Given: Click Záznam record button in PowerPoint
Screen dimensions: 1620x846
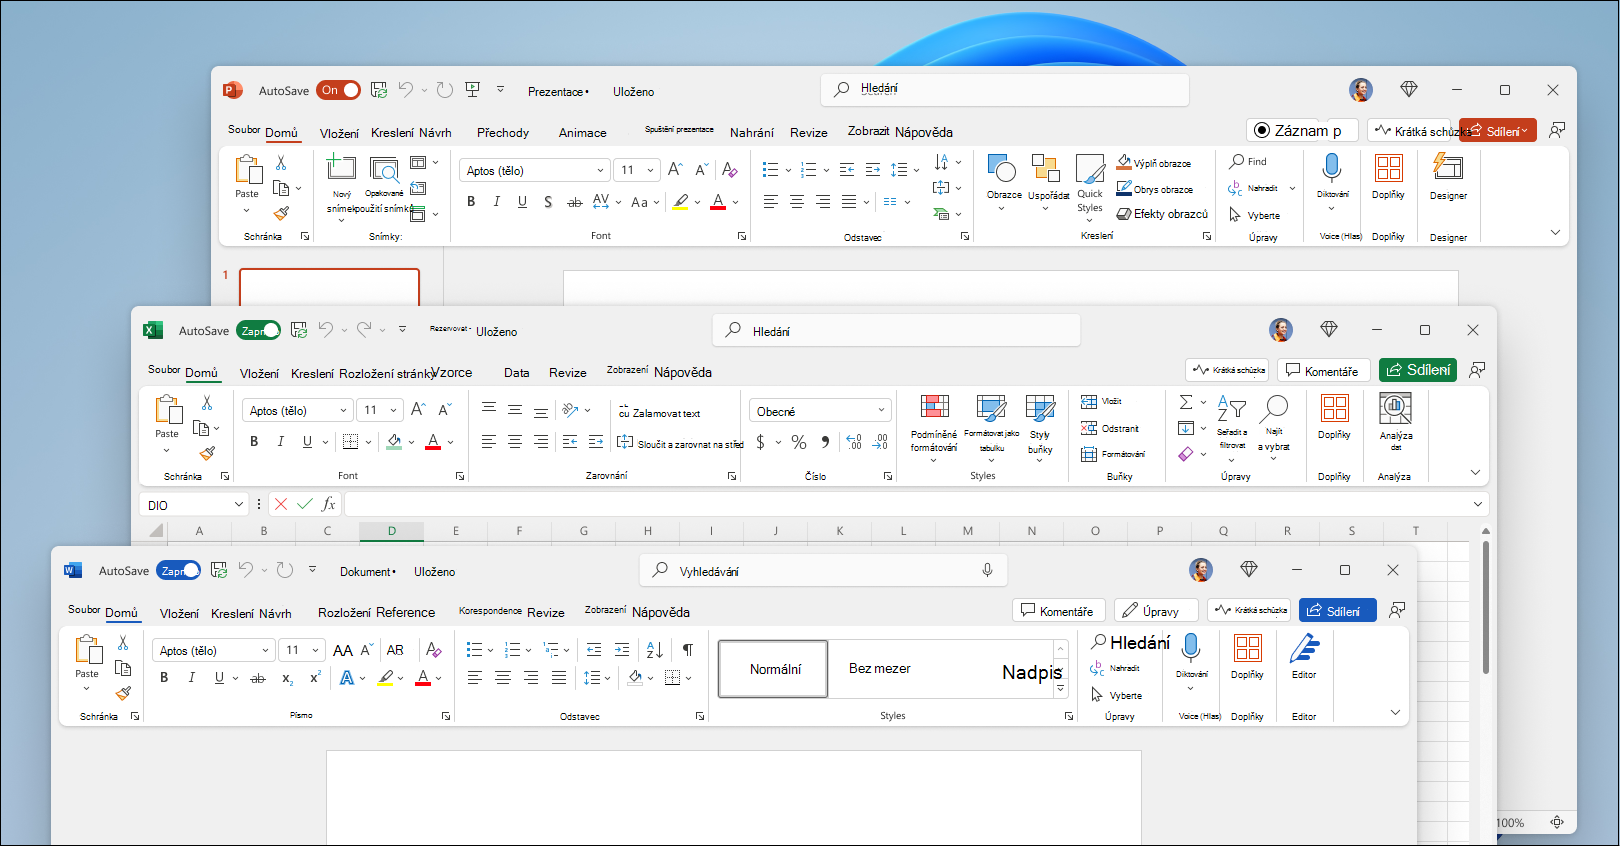Looking at the screenshot, I should point(1302,130).
